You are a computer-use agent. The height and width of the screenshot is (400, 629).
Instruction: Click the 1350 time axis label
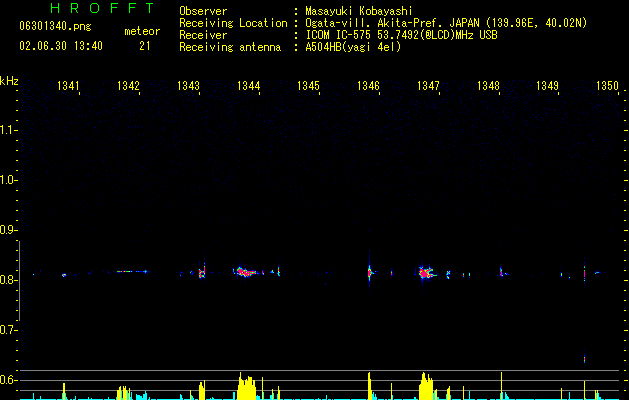607,86
